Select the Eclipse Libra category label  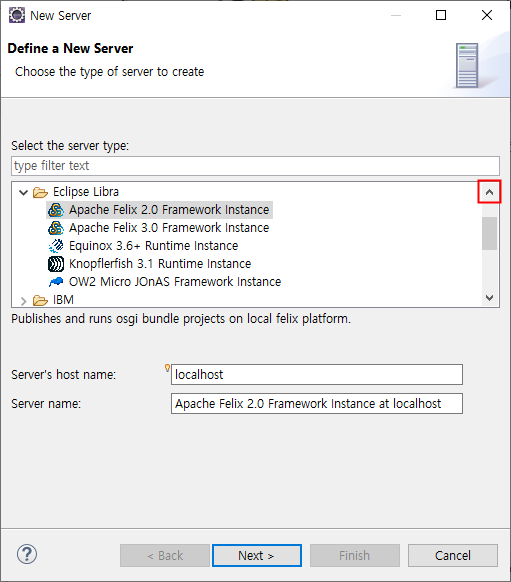coord(86,192)
